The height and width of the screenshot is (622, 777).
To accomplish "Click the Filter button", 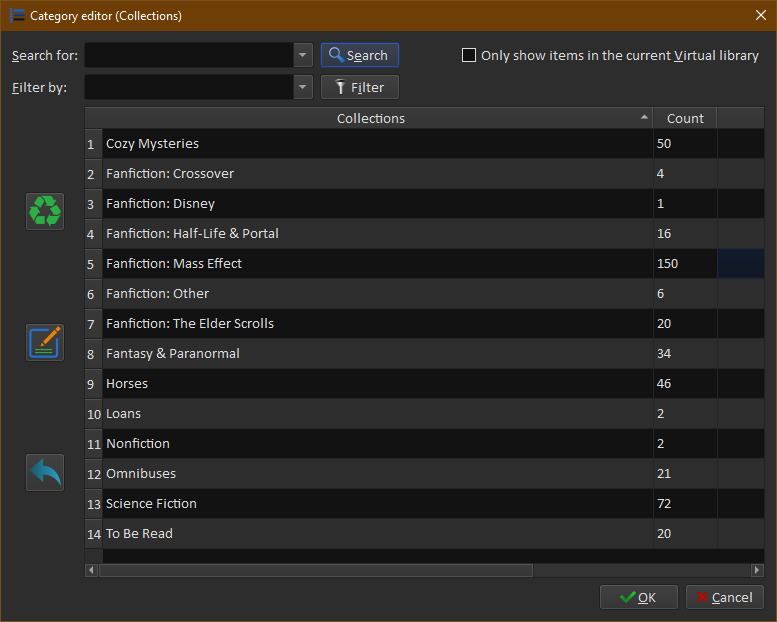I will click(360, 87).
